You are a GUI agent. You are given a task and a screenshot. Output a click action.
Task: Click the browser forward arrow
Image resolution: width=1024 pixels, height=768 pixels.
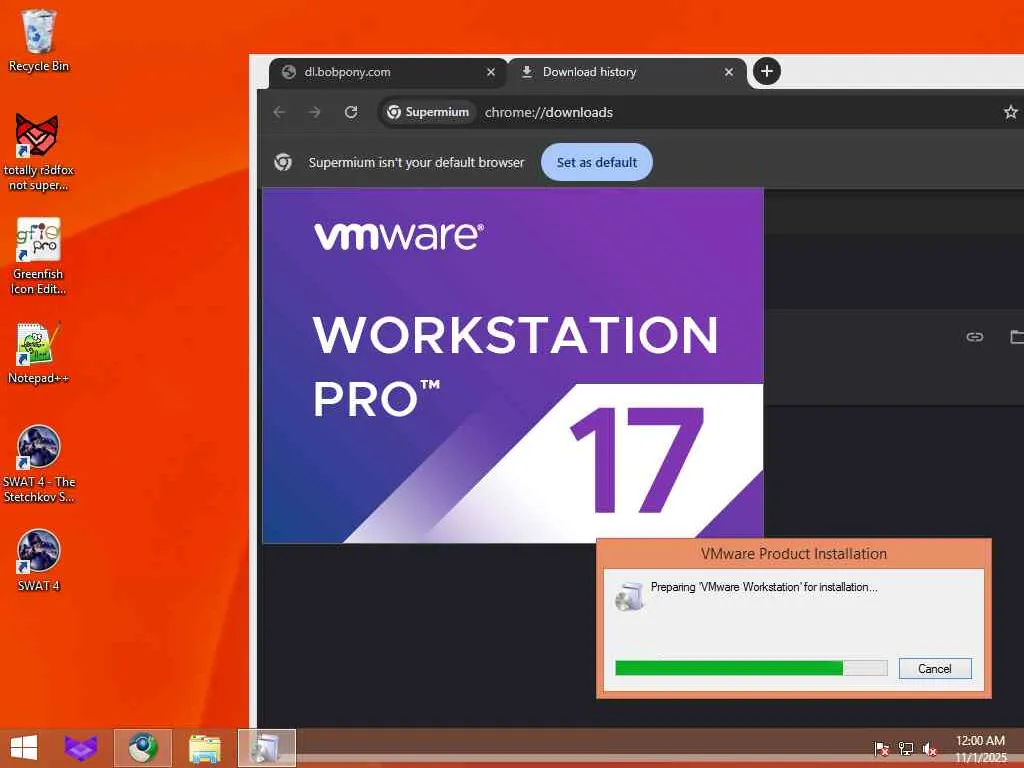pyautogui.click(x=315, y=112)
